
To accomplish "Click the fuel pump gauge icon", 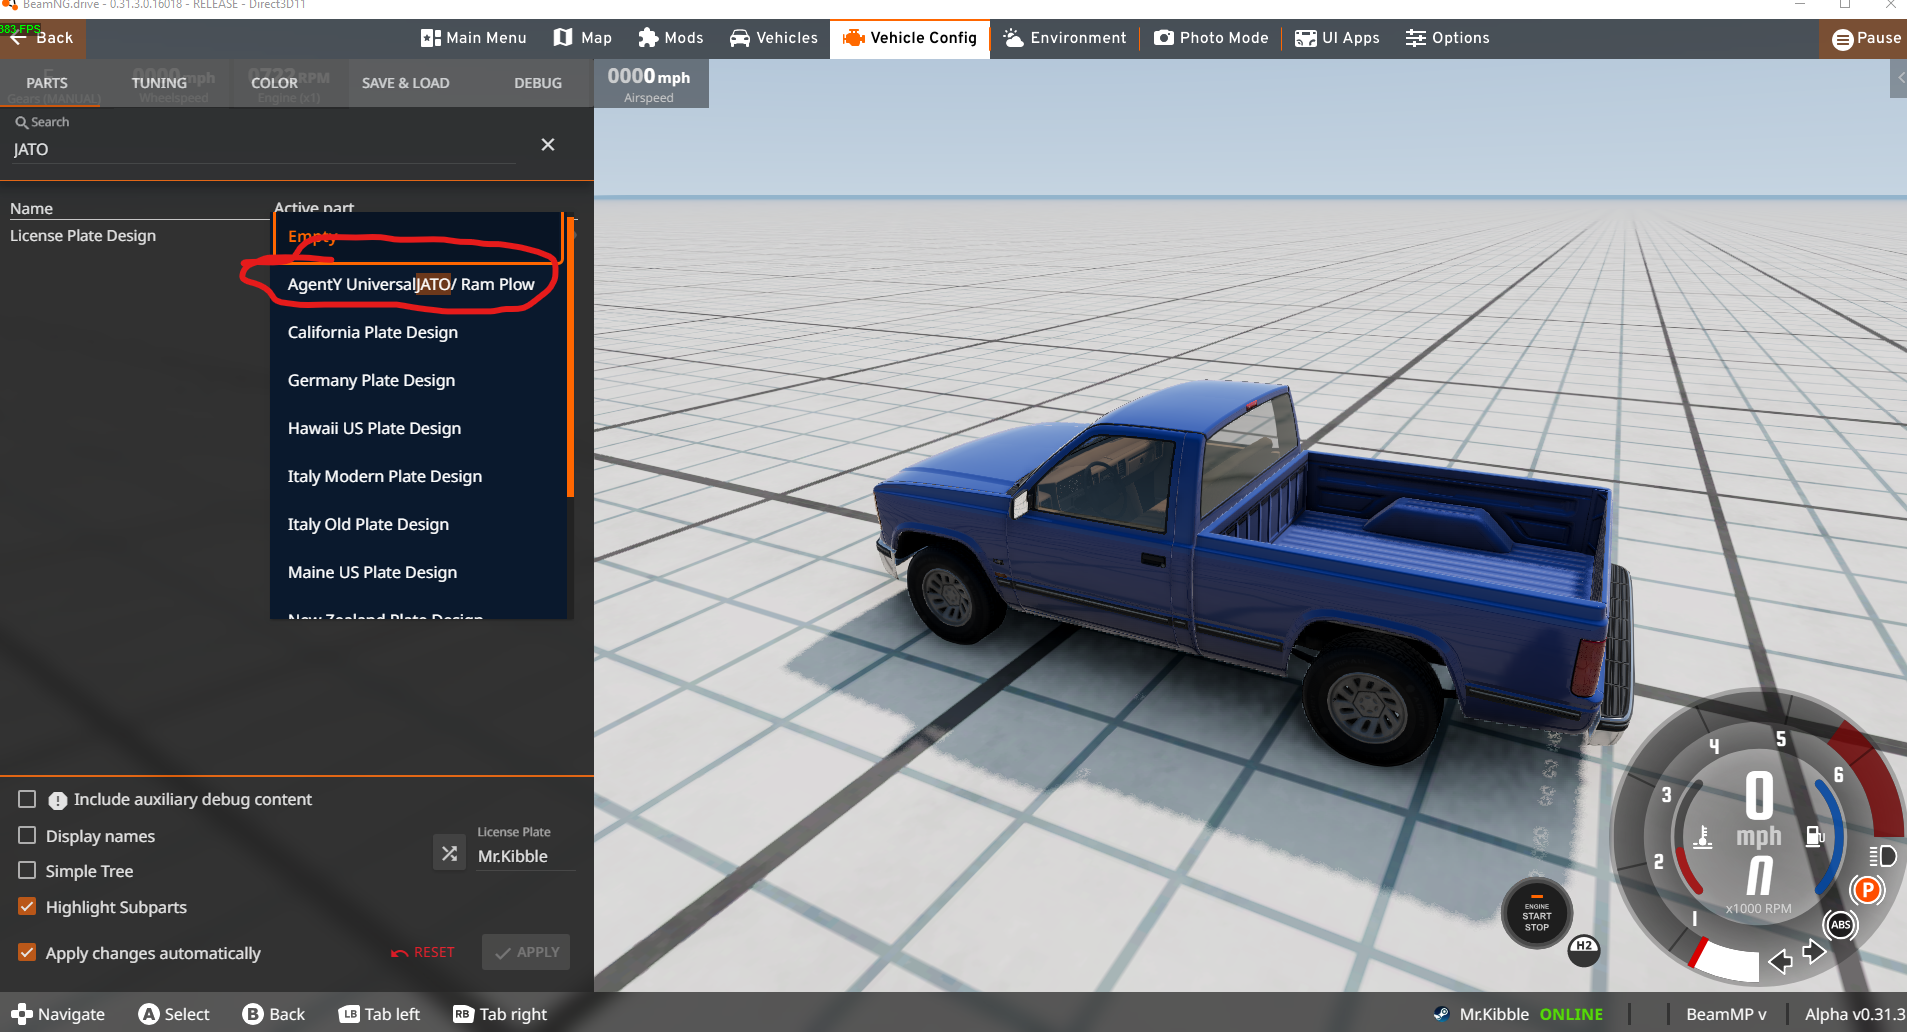I will pyautogui.click(x=1814, y=836).
